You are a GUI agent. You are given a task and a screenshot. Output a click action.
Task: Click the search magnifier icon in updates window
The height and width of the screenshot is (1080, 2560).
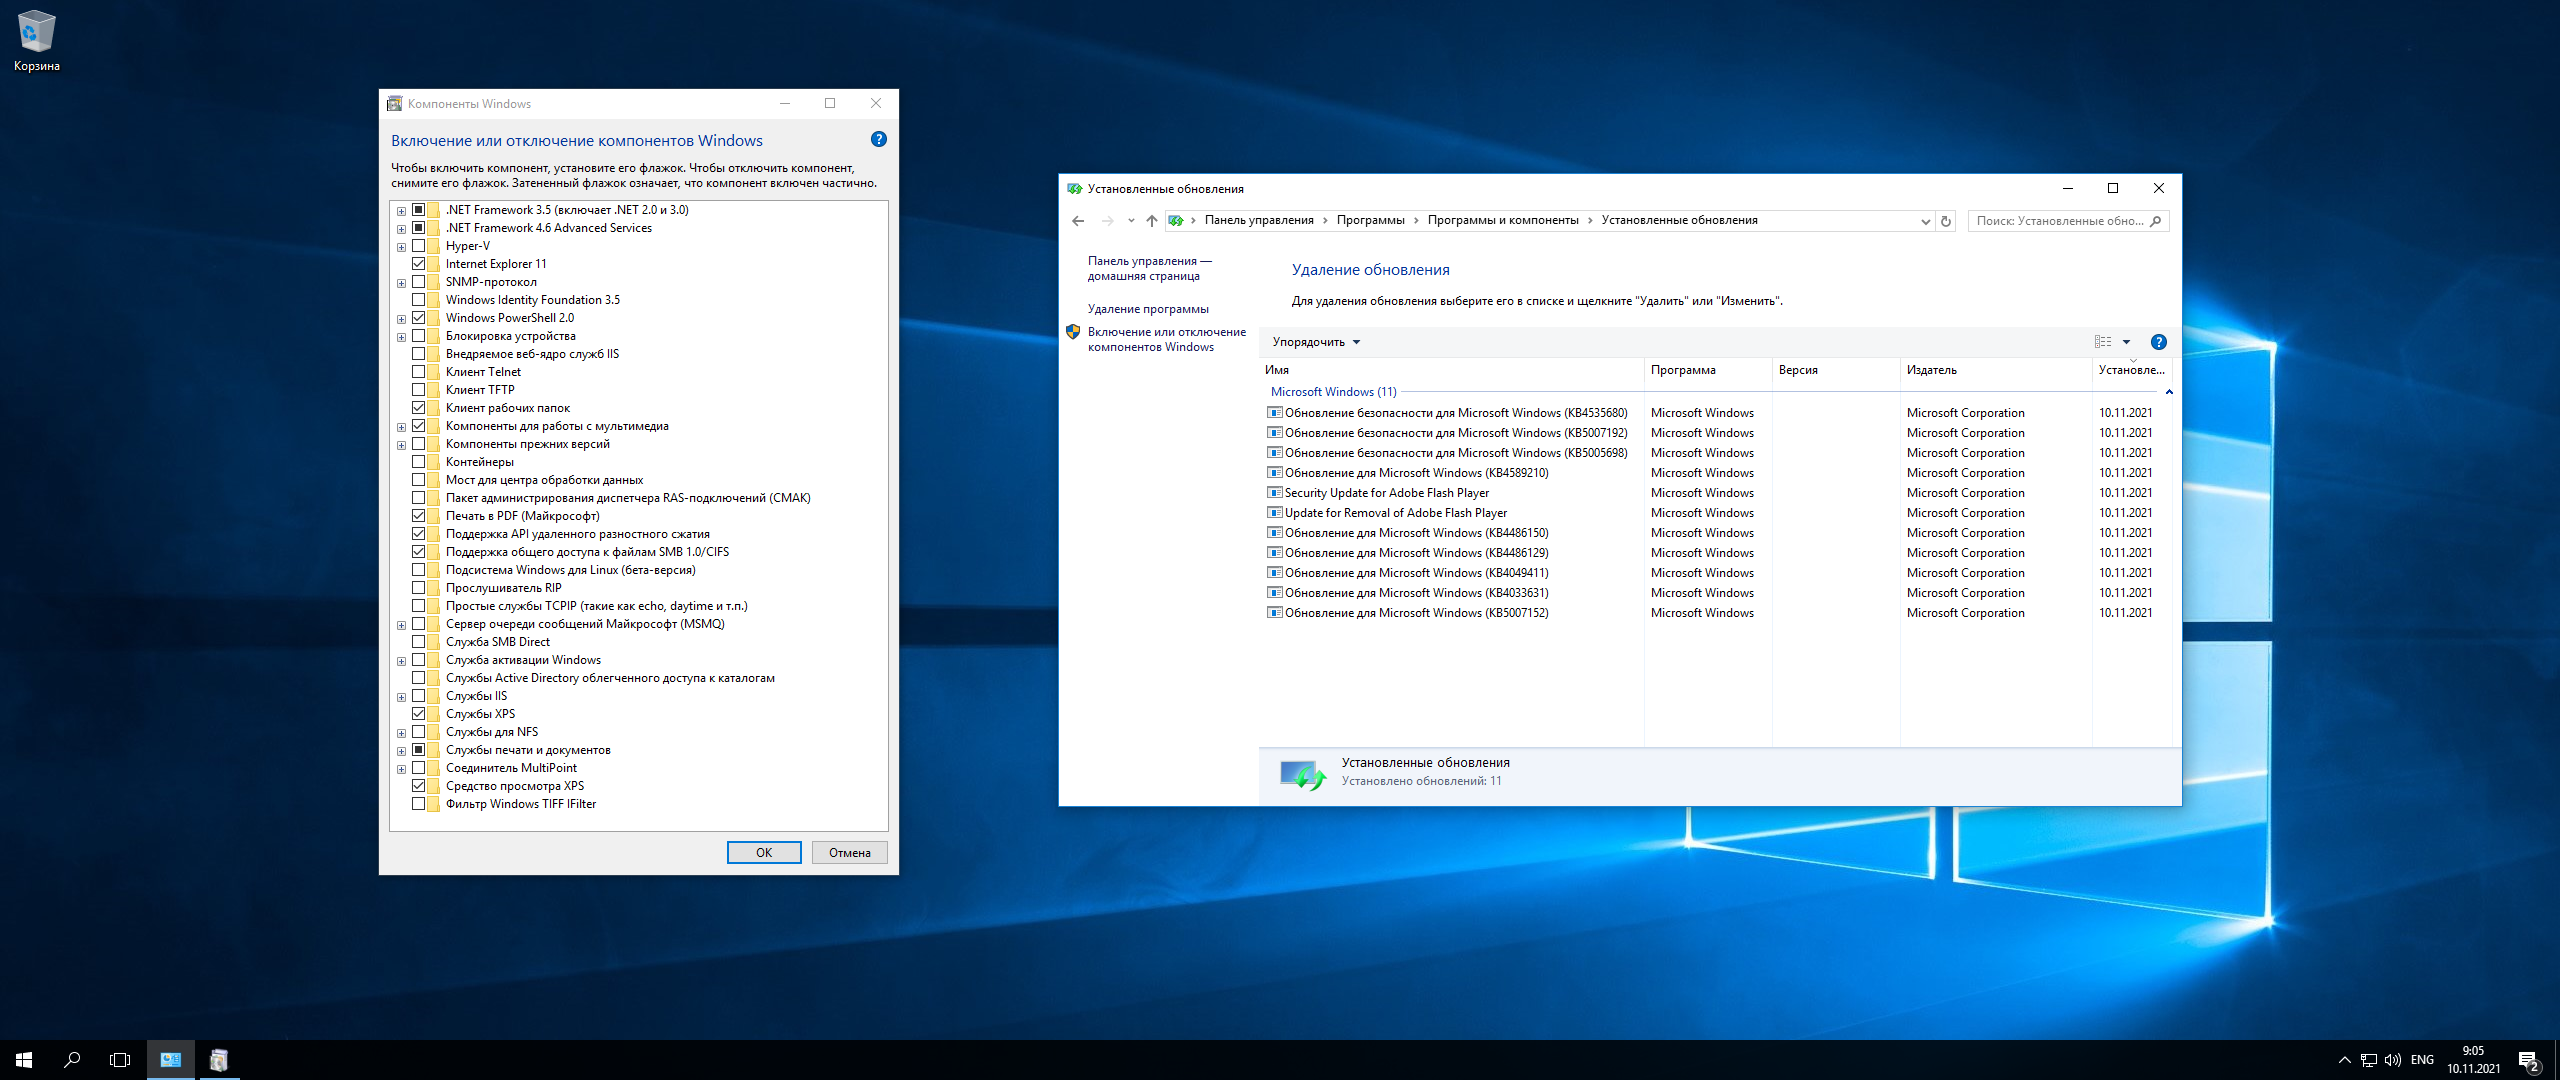tap(2156, 221)
